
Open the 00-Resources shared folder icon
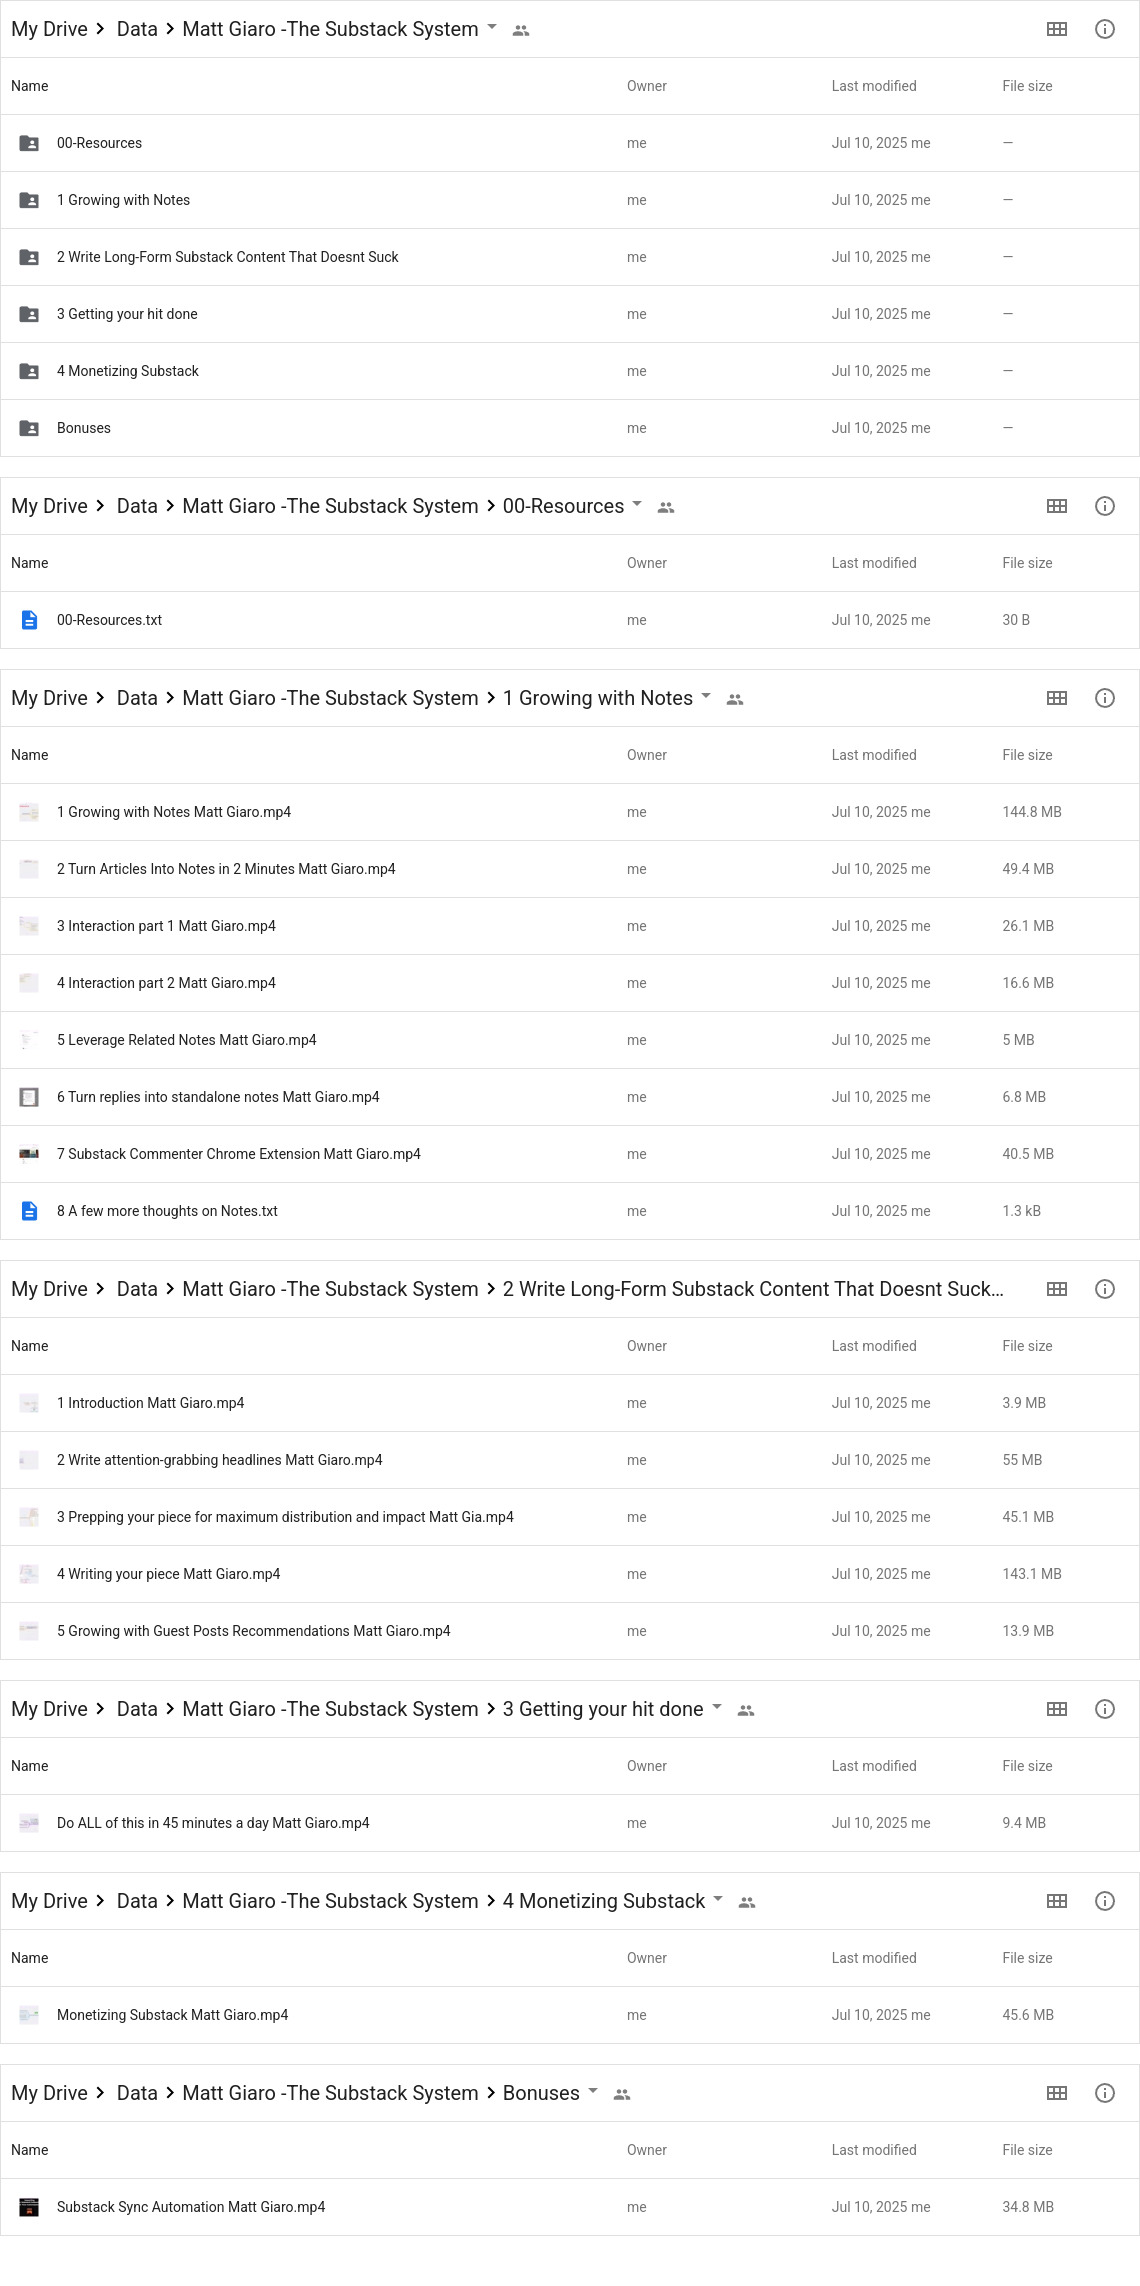click(29, 143)
